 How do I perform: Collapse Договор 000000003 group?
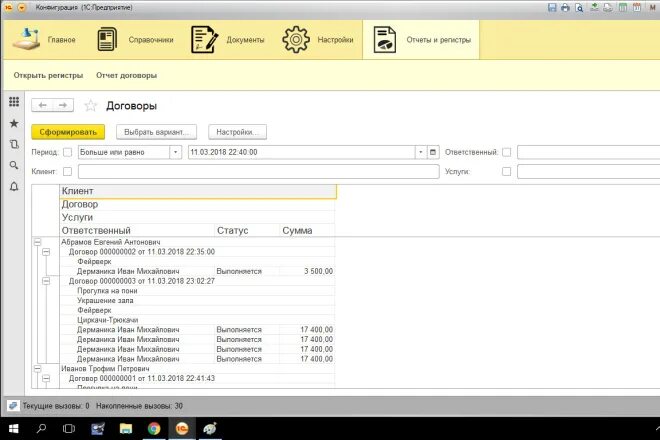click(46, 281)
